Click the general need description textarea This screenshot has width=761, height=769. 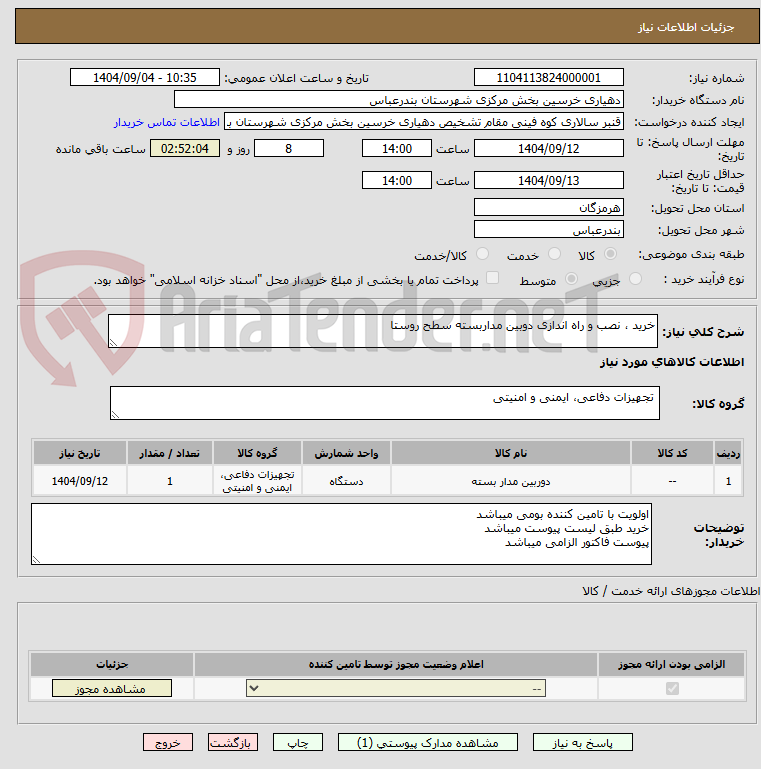point(383,332)
